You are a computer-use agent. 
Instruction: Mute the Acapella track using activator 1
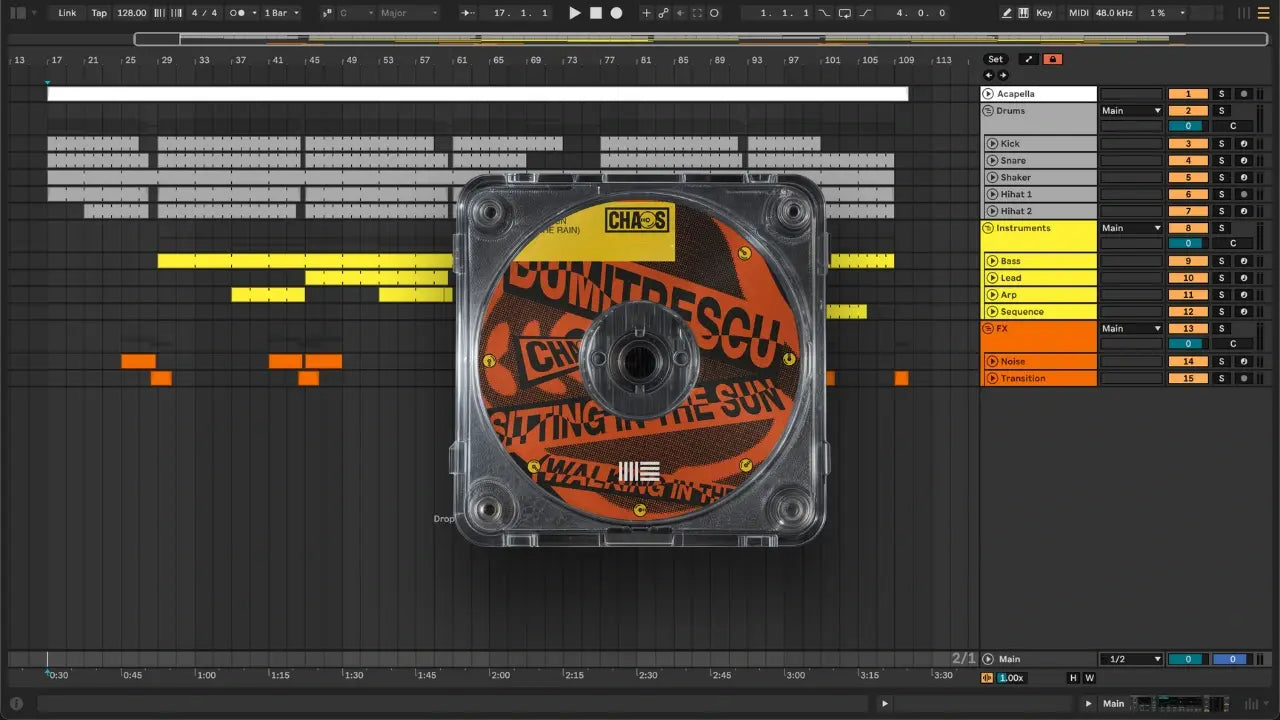click(x=1188, y=94)
